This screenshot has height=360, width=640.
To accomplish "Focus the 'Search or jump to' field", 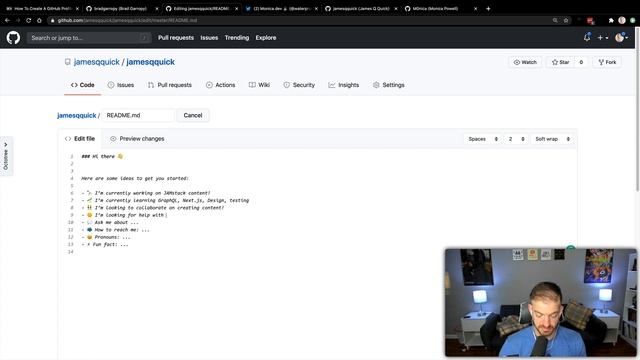I will tap(89, 38).
